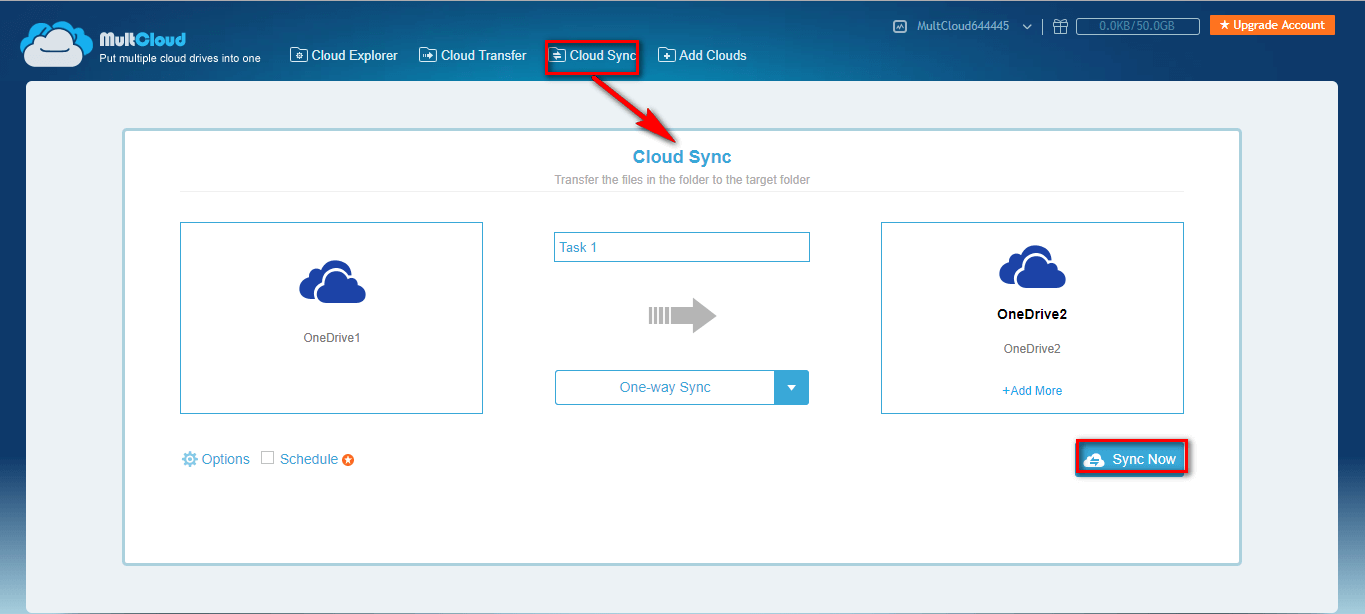The width and height of the screenshot is (1365, 614).
Task: Open the MultCloud644445 account menu
Action: tap(974, 27)
